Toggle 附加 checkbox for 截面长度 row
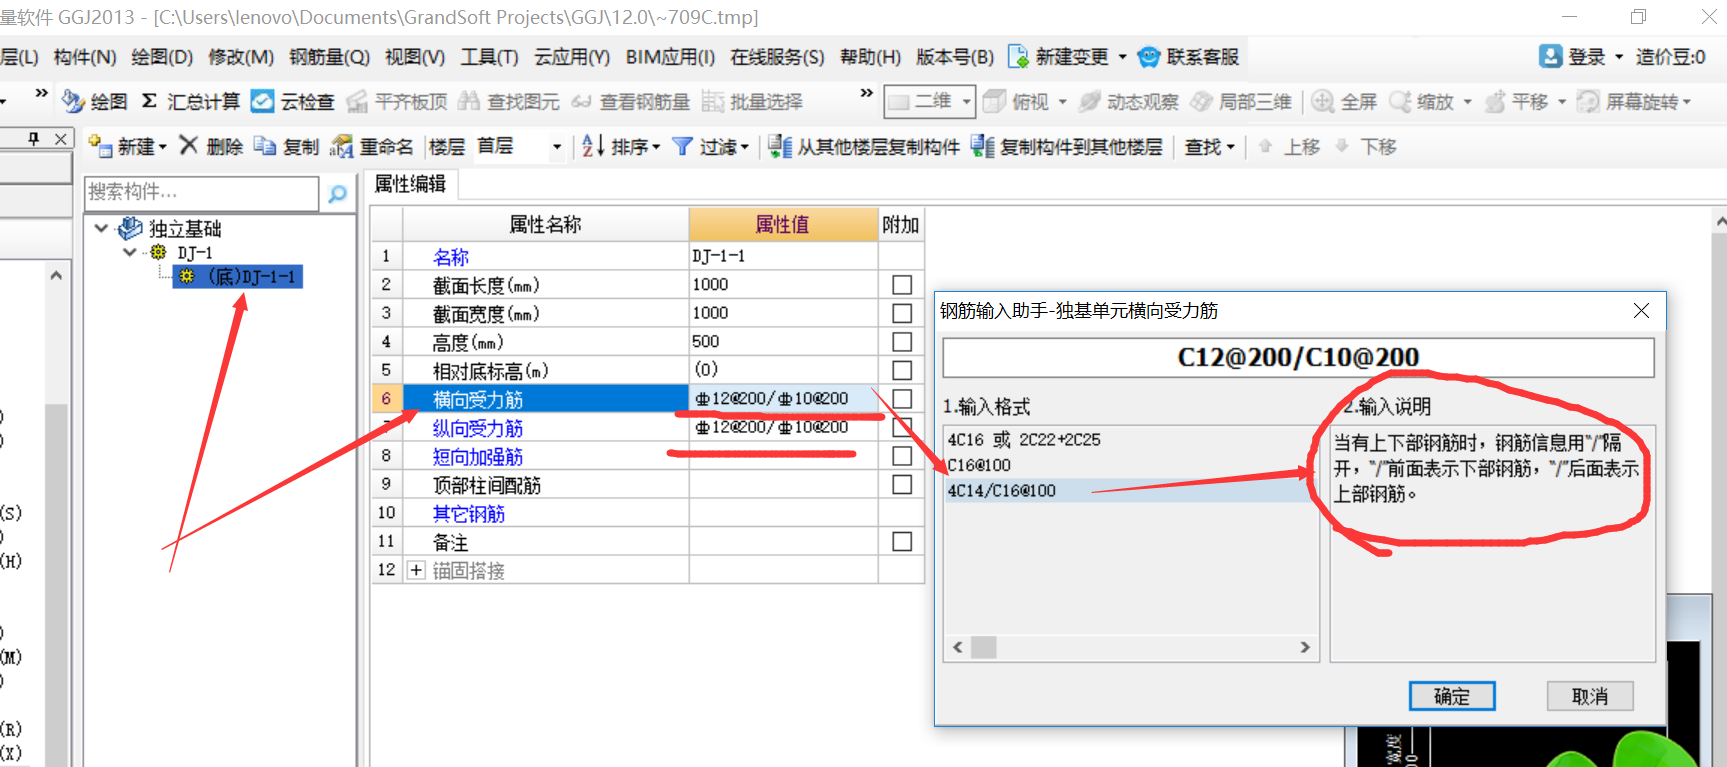Screen dimensions: 1727x767 tap(902, 285)
